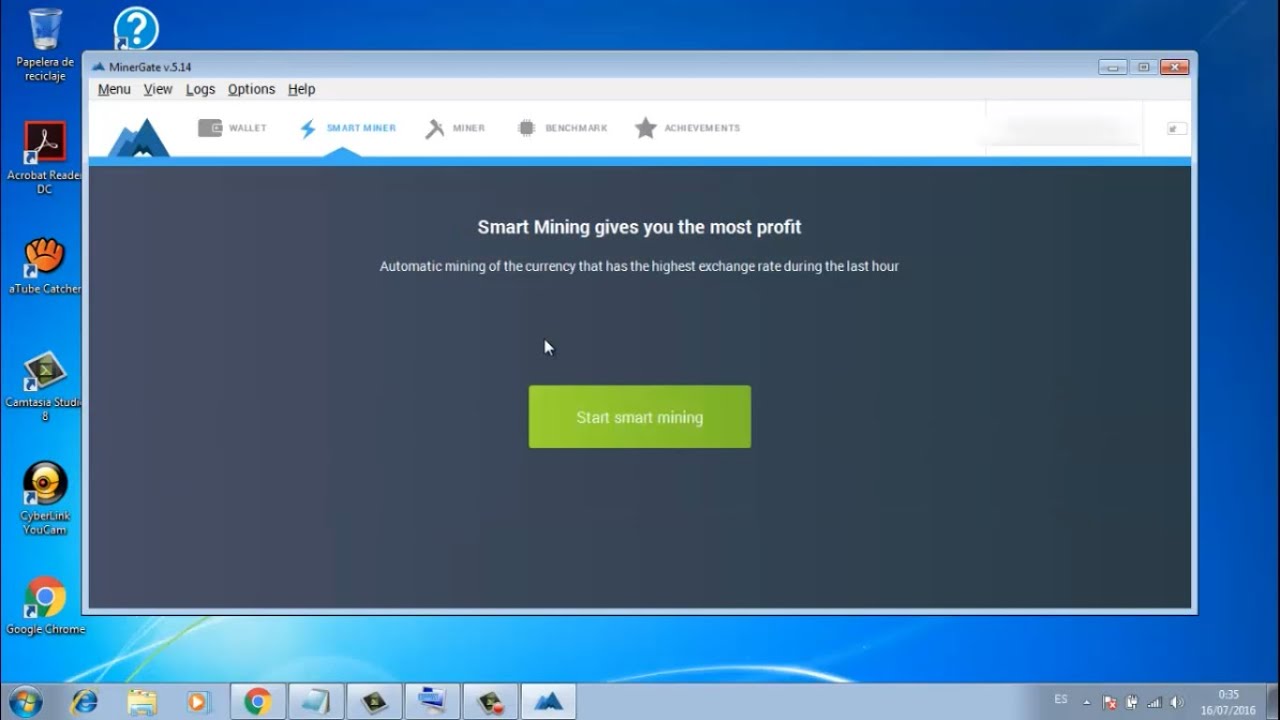1280x720 pixels.
Task: Click the chip Benchmark icon
Action: click(527, 128)
